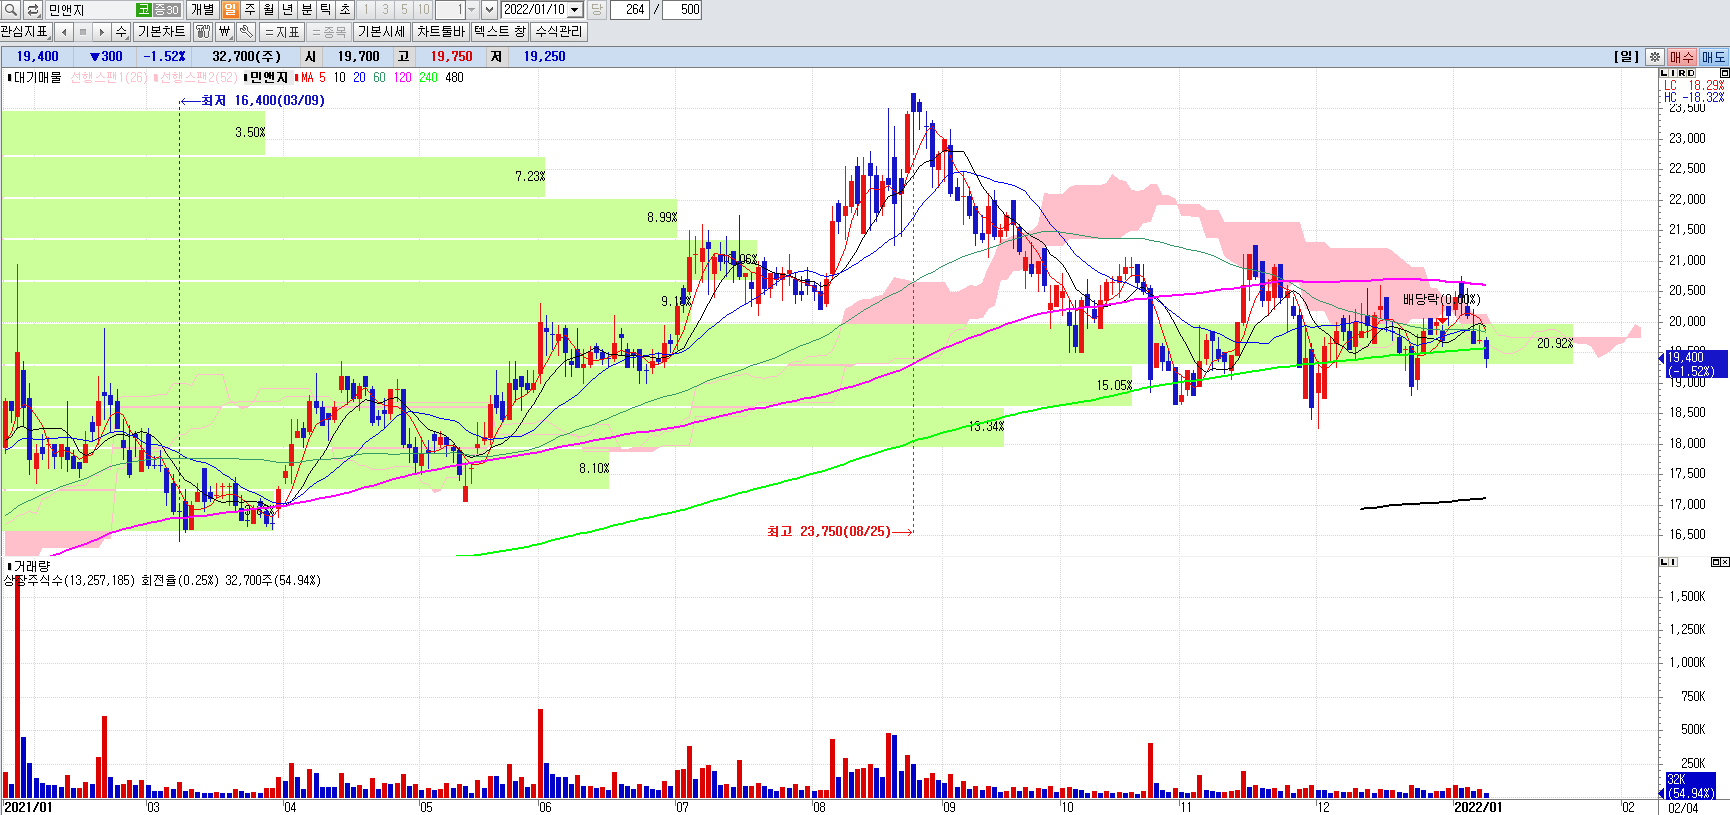Open the chart tools wrench-set icon
This screenshot has width=1730, height=815.
click(x=203, y=32)
